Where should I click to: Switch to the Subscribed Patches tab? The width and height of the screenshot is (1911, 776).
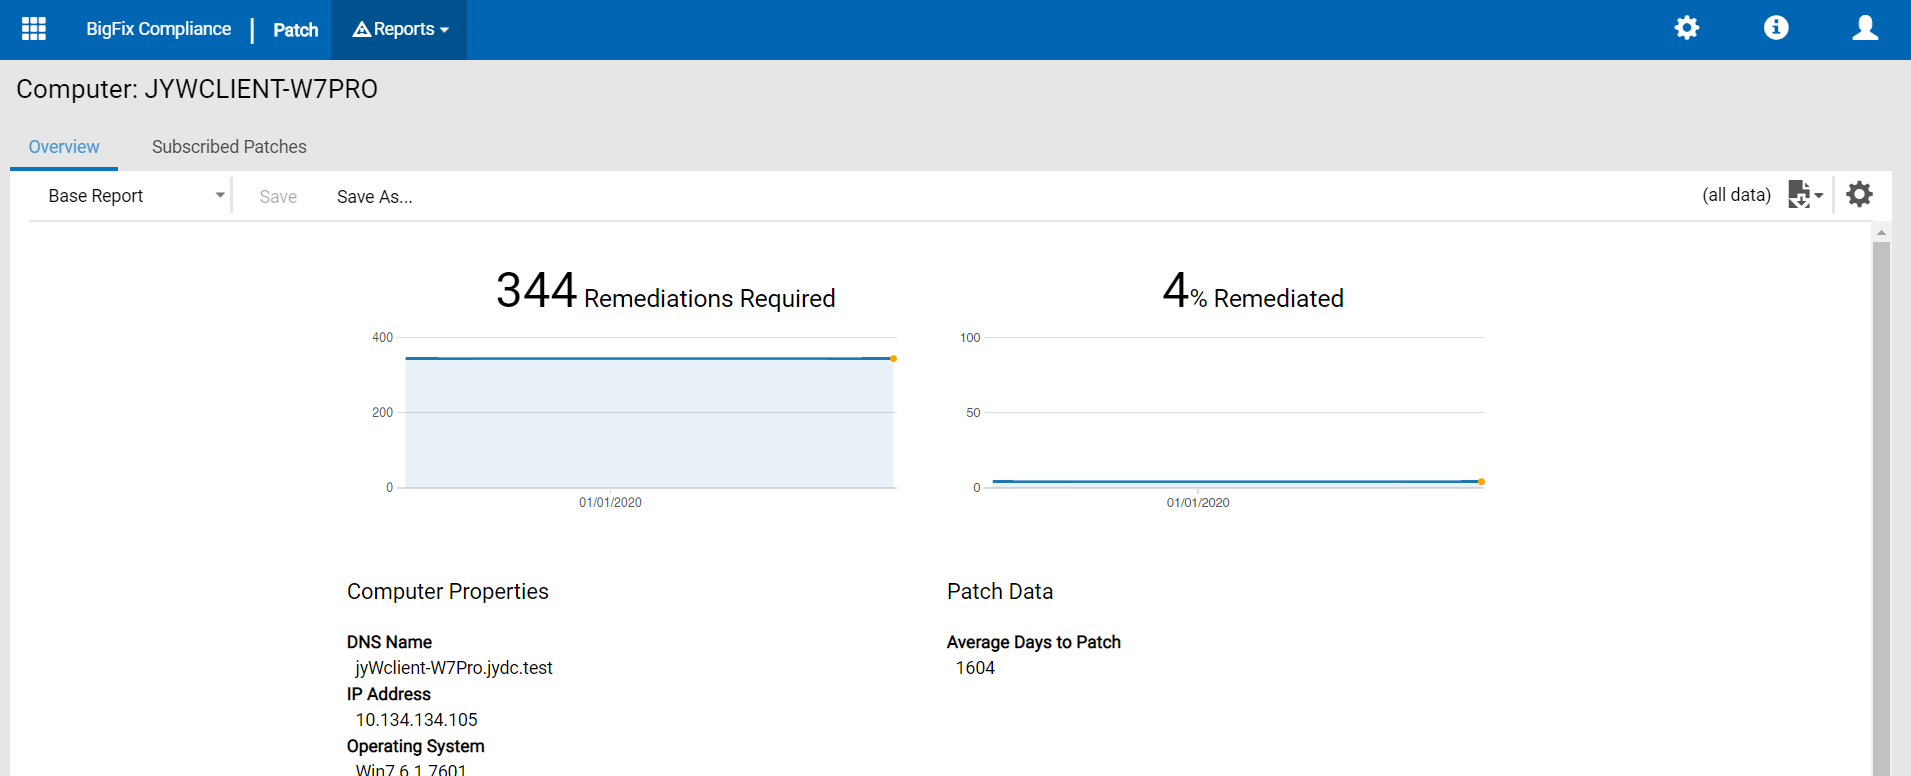(229, 147)
